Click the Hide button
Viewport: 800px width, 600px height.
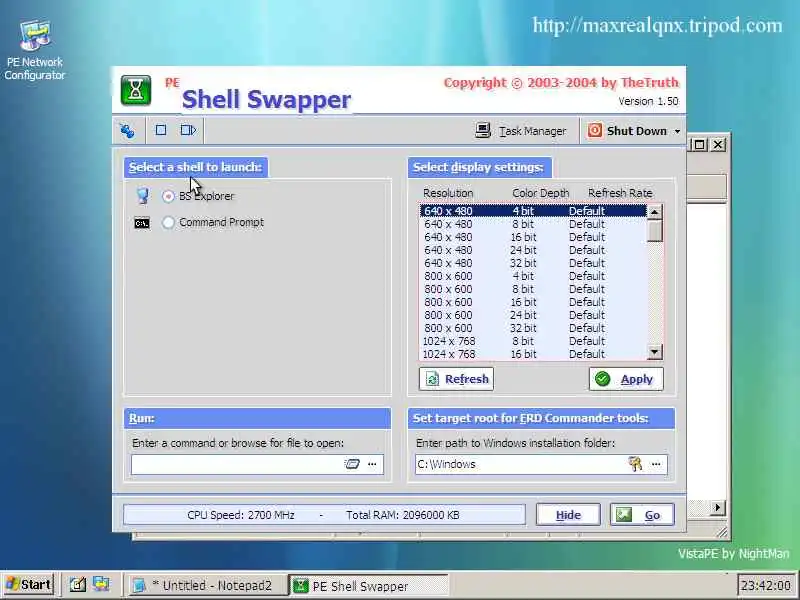click(568, 515)
